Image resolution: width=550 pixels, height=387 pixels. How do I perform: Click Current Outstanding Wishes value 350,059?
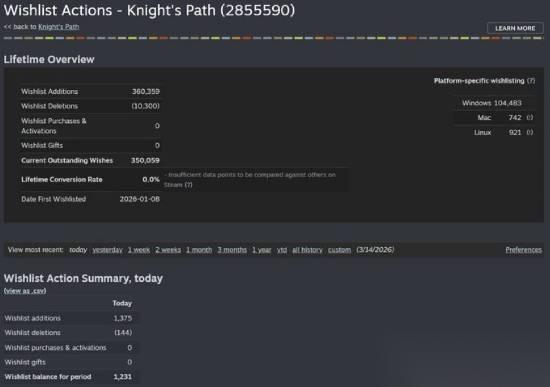(x=145, y=160)
